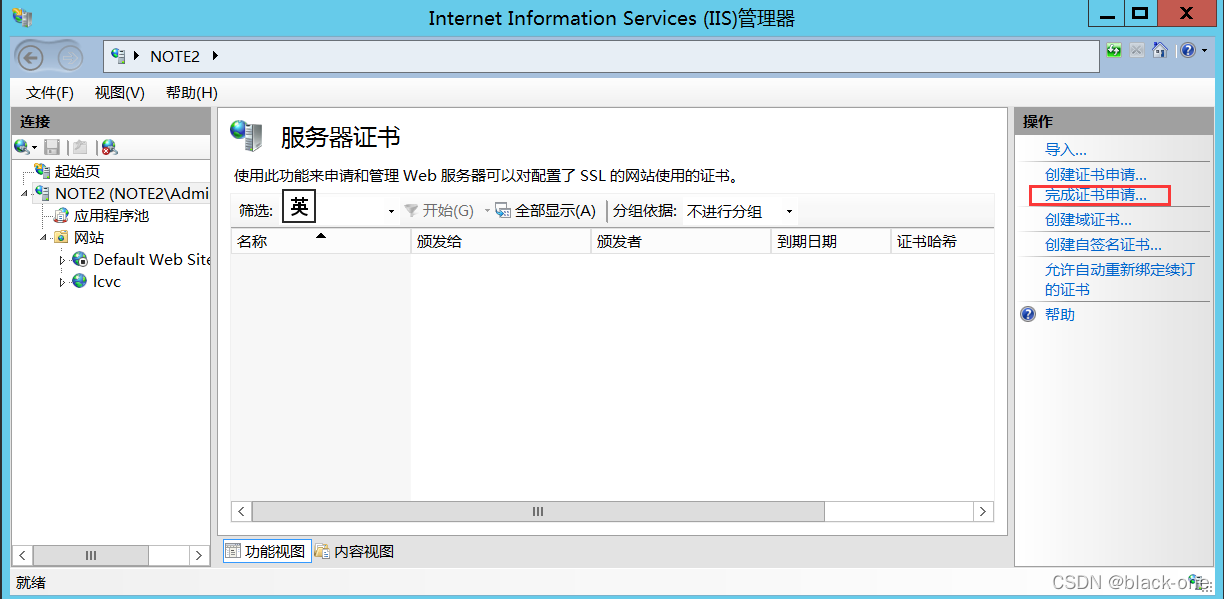Click the Forward navigation arrow button
Screen dimensions: 1224x599
[x=69, y=58]
